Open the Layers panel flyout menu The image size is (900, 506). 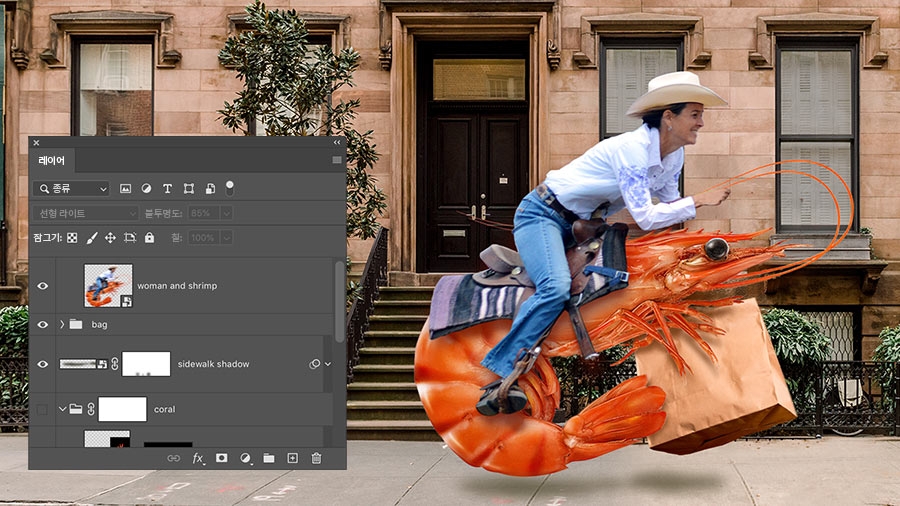pos(337,160)
